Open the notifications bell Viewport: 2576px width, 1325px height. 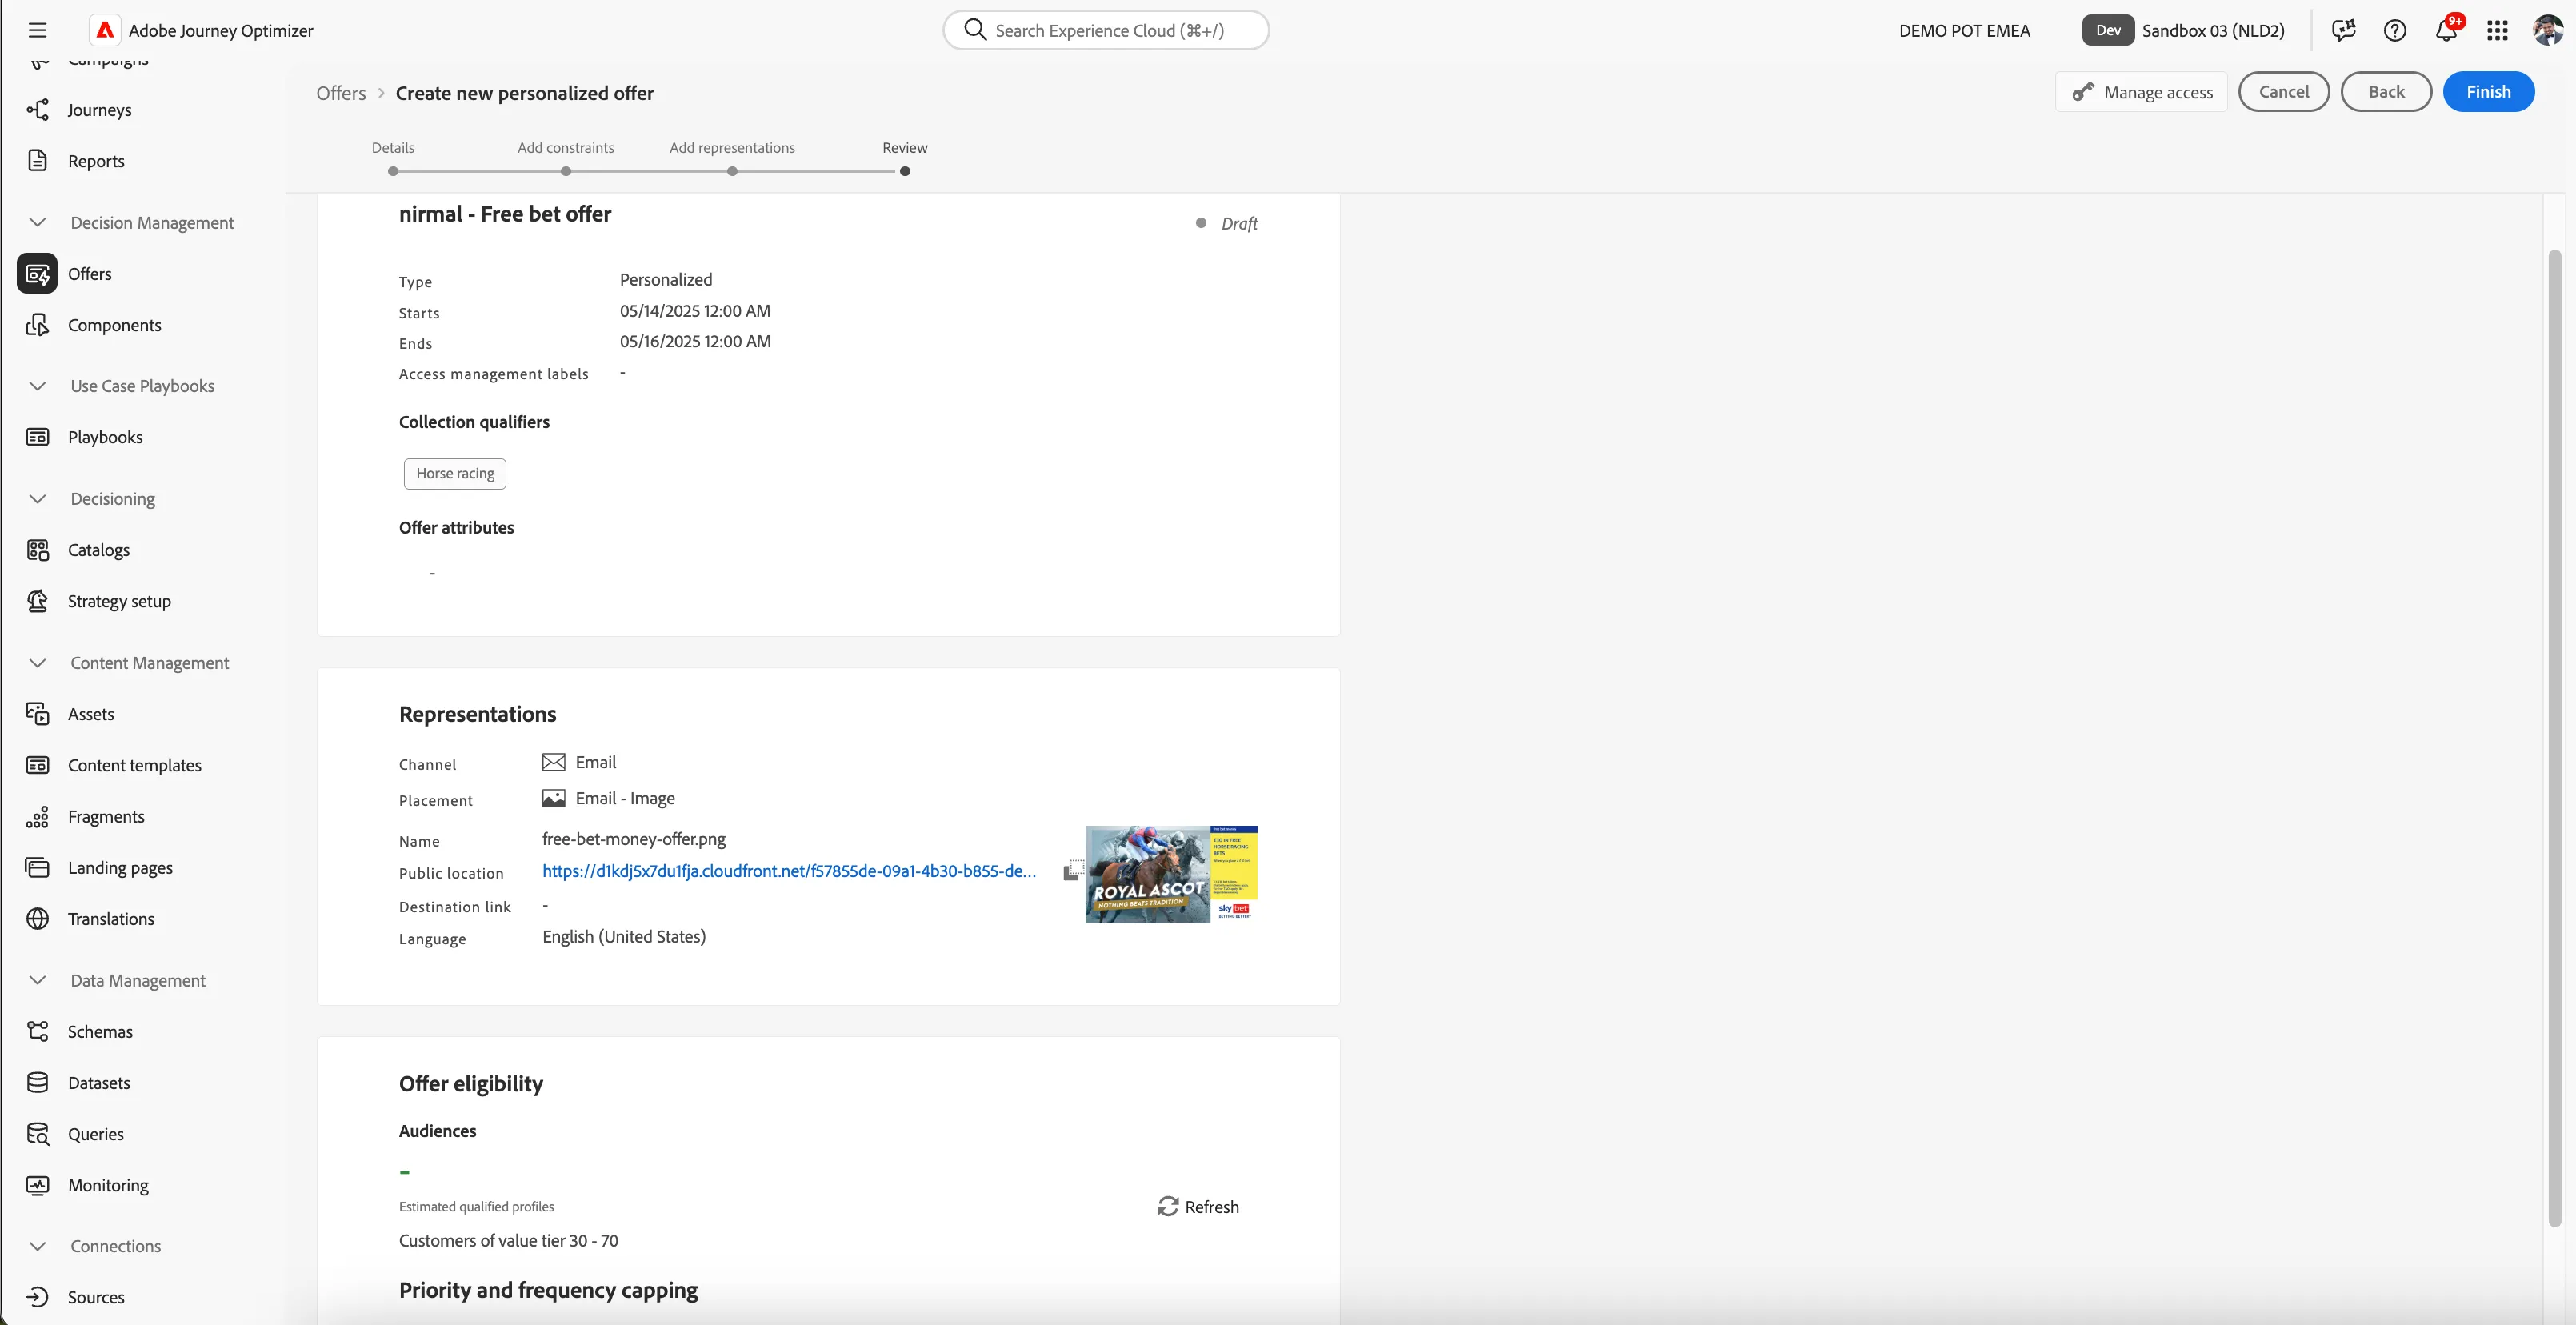[x=2446, y=30]
